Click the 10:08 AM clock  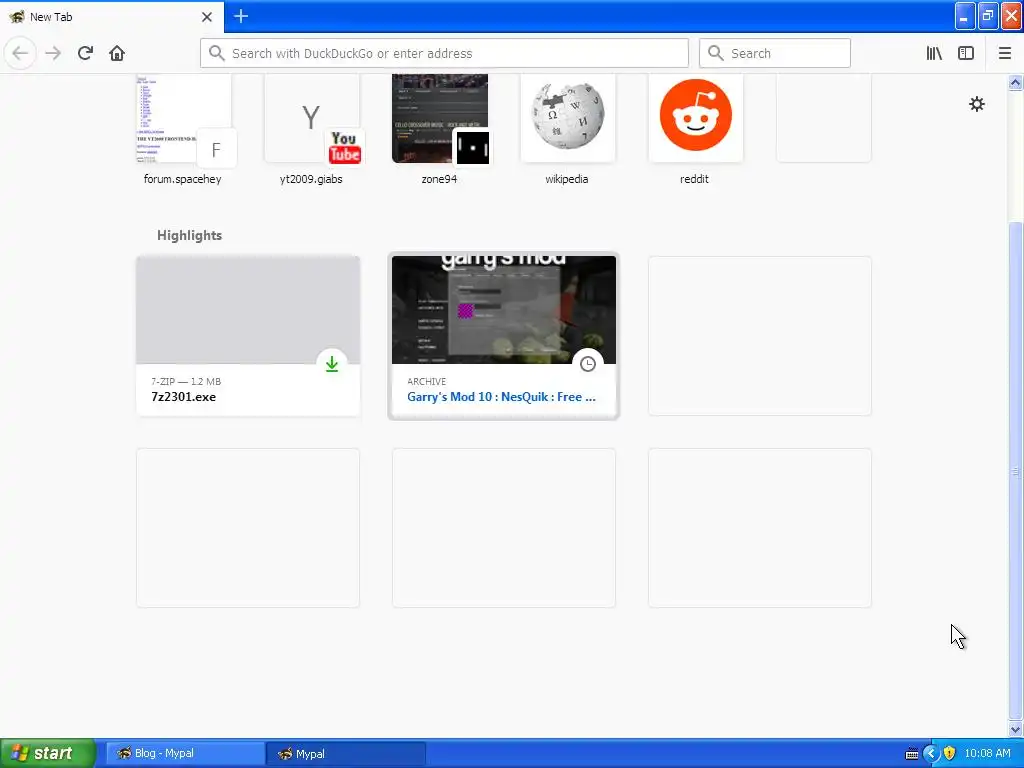(987, 754)
